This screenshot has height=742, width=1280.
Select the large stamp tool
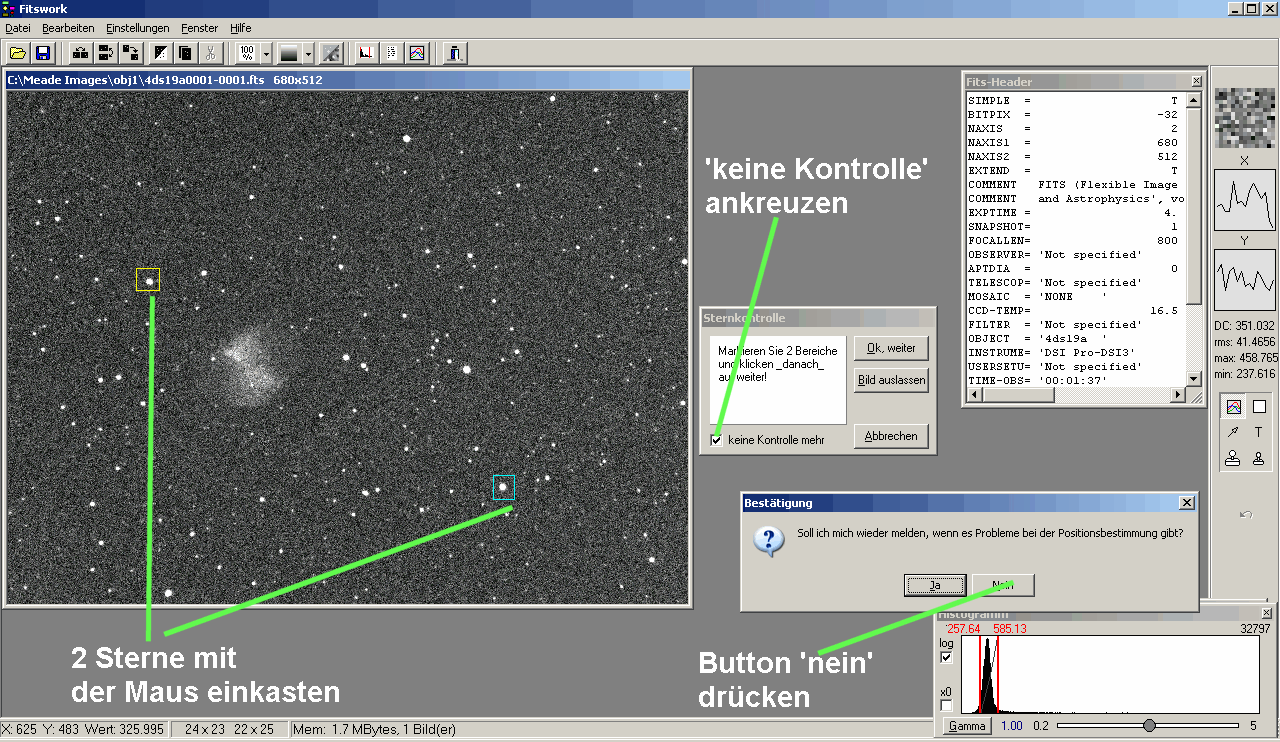(1233, 458)
